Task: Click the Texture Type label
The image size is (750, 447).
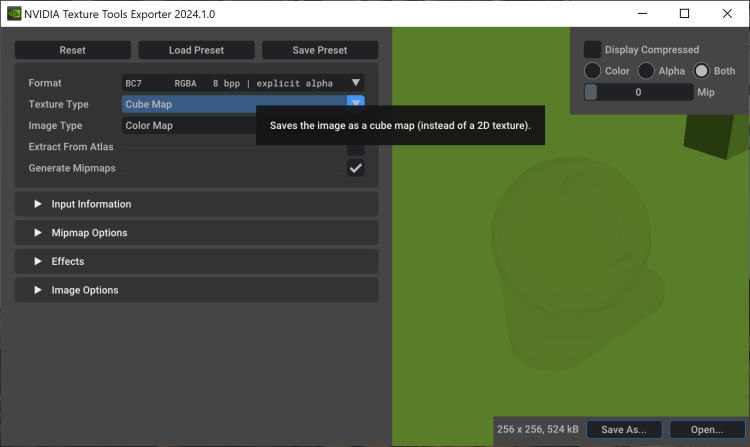Action: pos(58,104)
